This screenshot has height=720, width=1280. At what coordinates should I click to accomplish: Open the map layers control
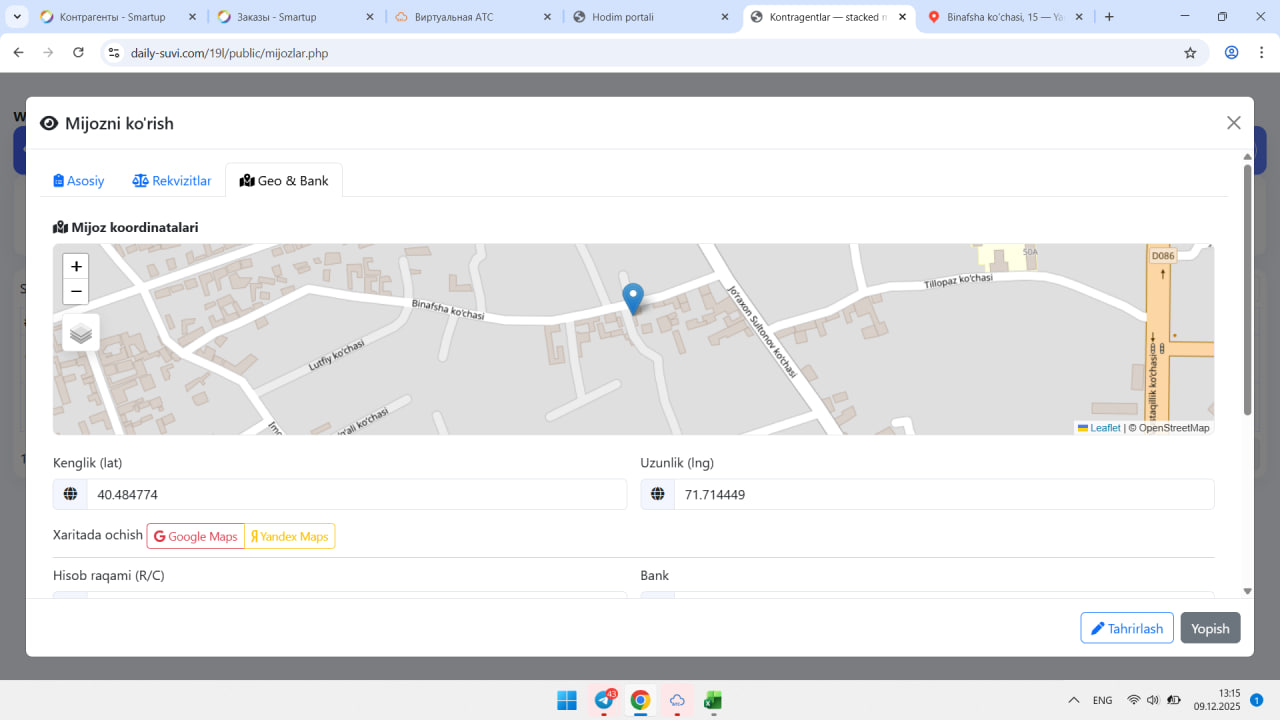81,333
